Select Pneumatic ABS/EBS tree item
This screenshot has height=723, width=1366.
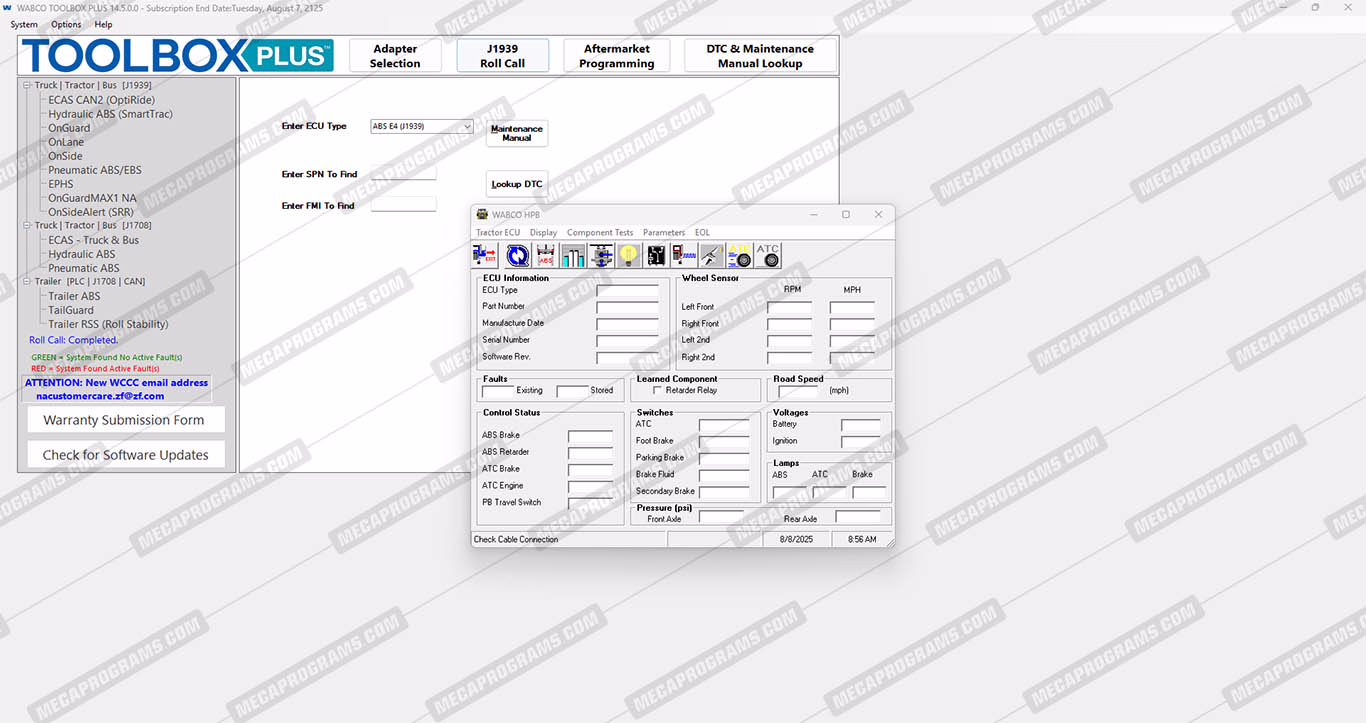pyautogui.click(x=95, y=170)
